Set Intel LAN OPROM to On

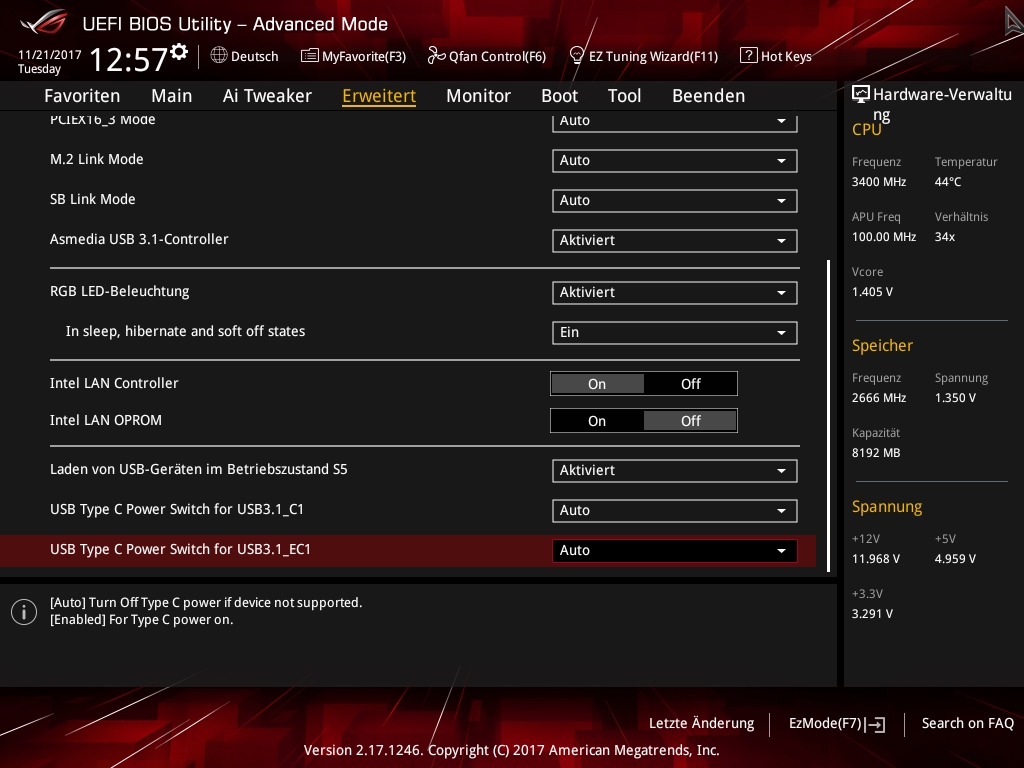pyautogui.click(x=597, y=421)
